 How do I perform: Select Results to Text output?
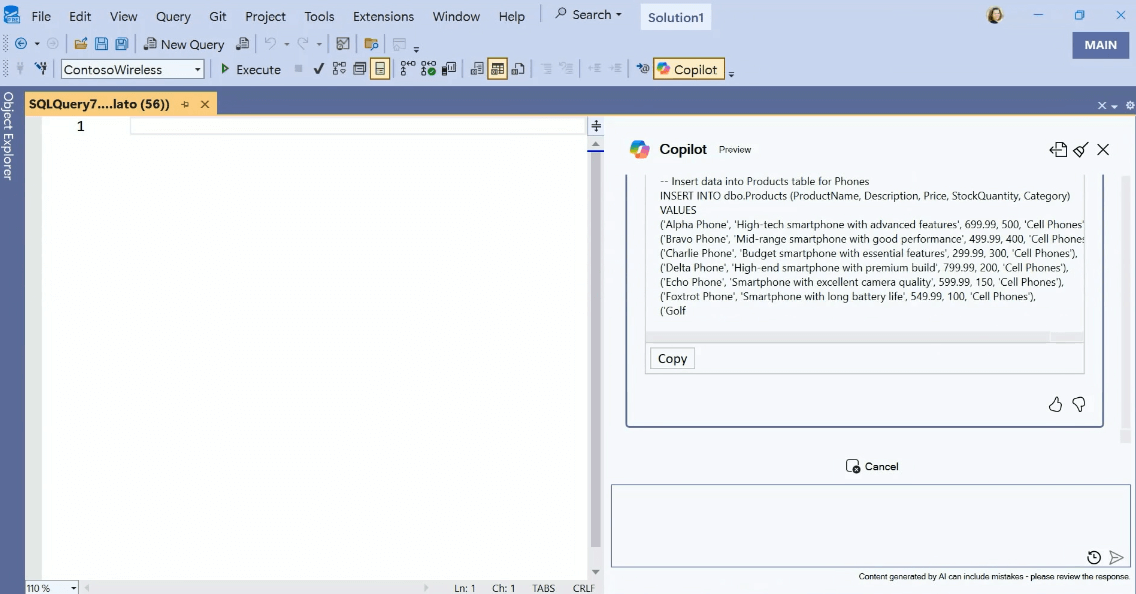477,69
